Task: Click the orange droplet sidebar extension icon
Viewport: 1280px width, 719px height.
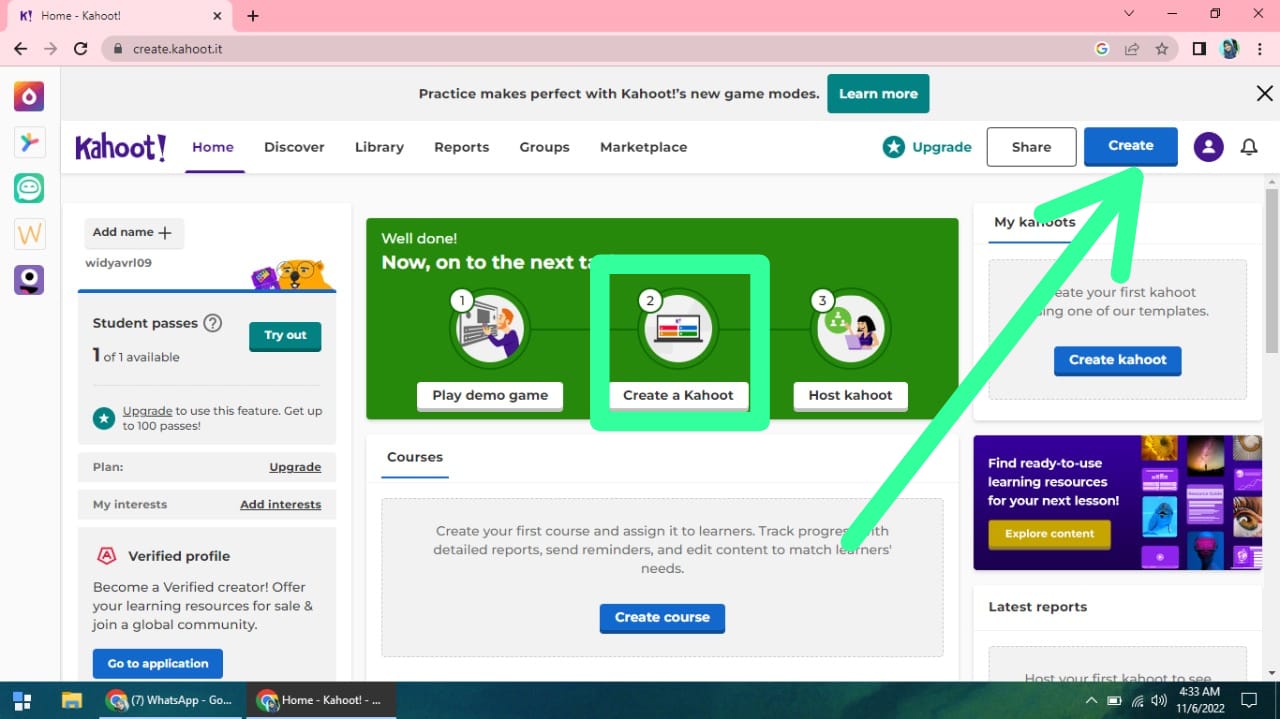Action: pyautogui.click(x=29, y=96)
